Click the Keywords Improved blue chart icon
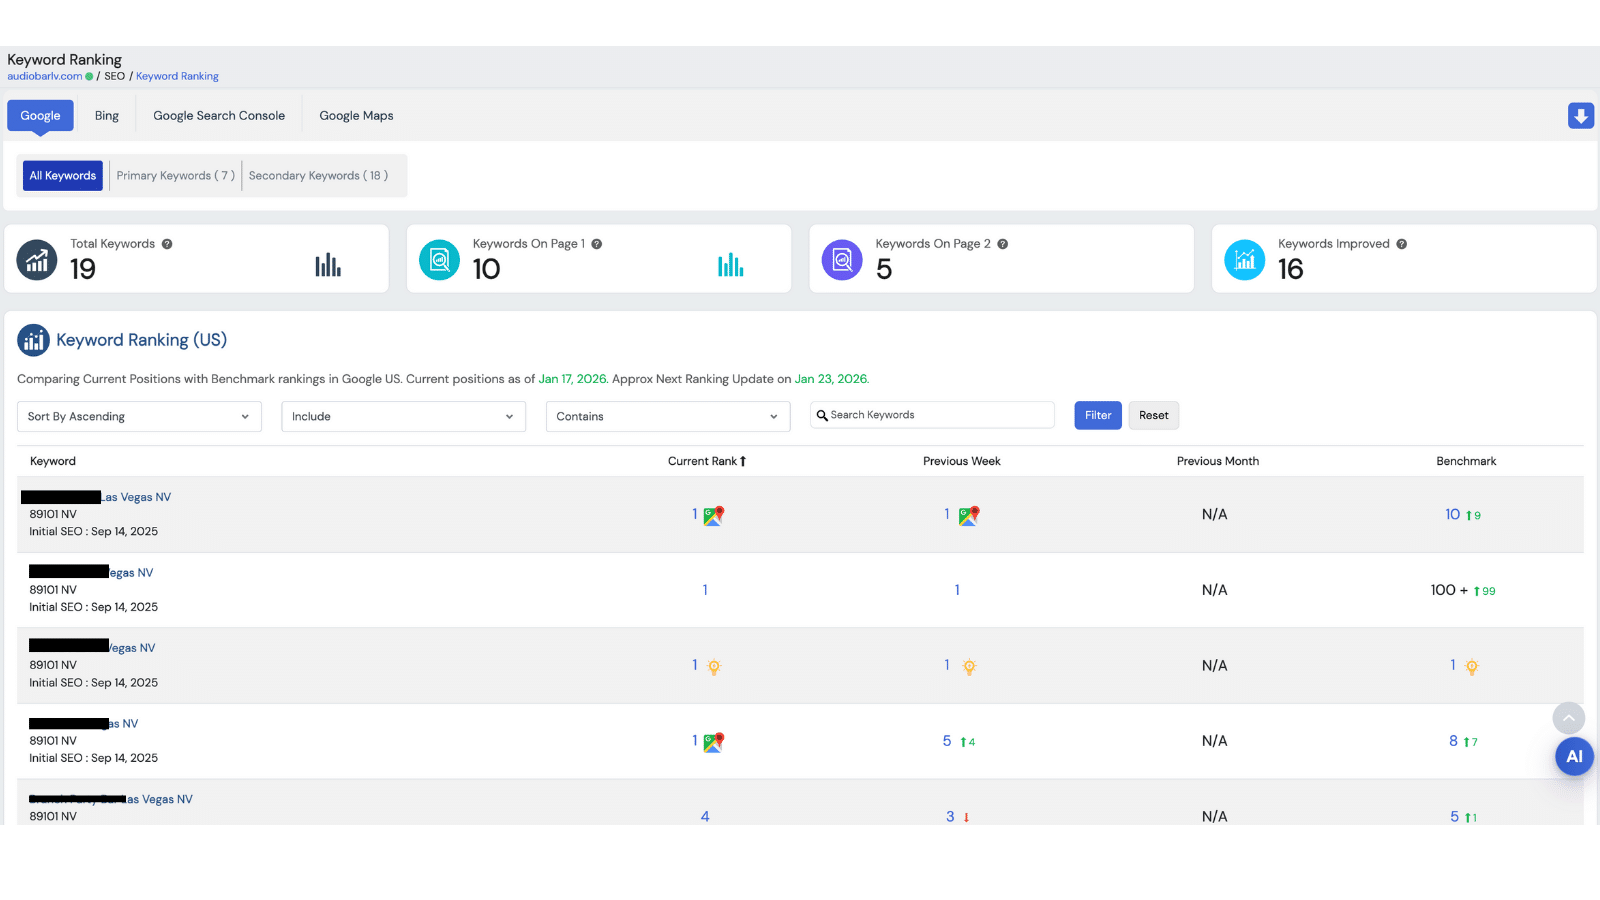1600x900 pixels. (1245, 260)
